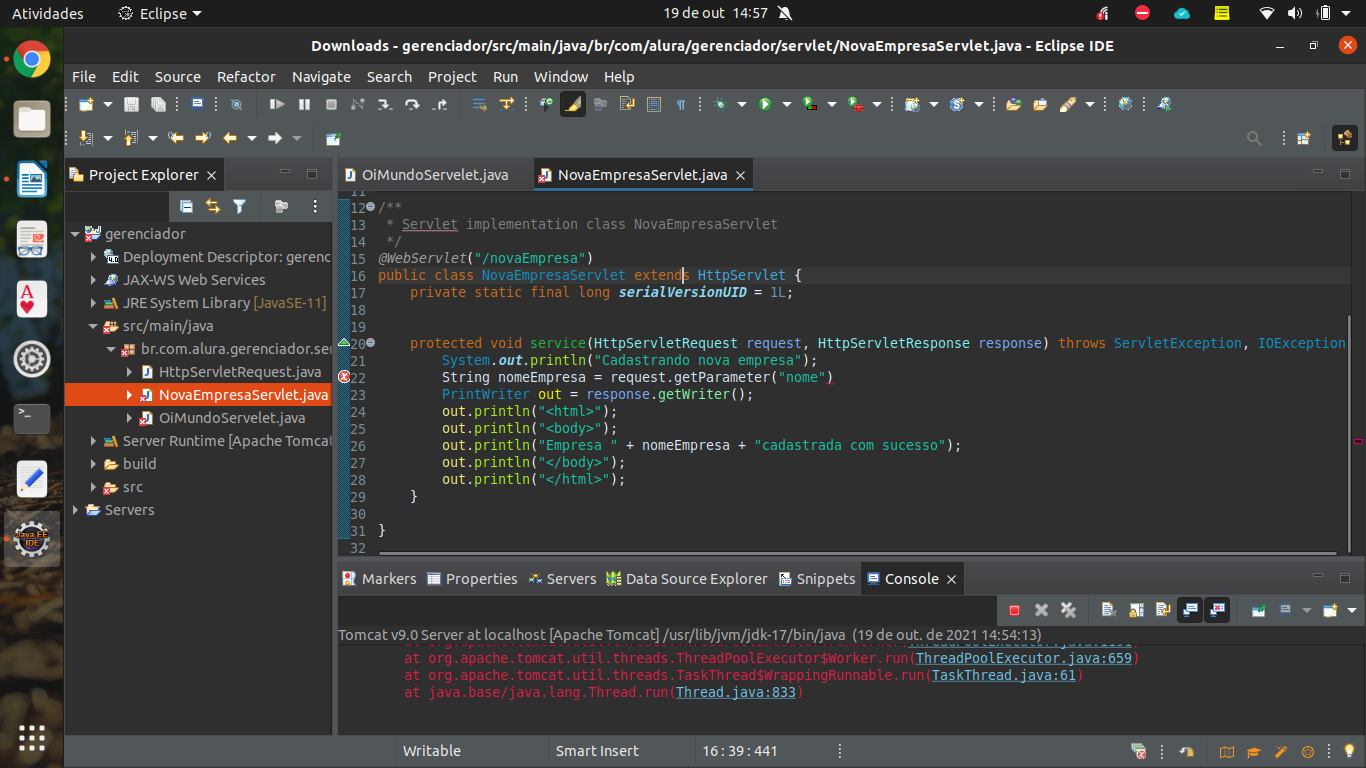Click the debug Step Over icon
This screenshot has height=768, width=1366.
412,104
